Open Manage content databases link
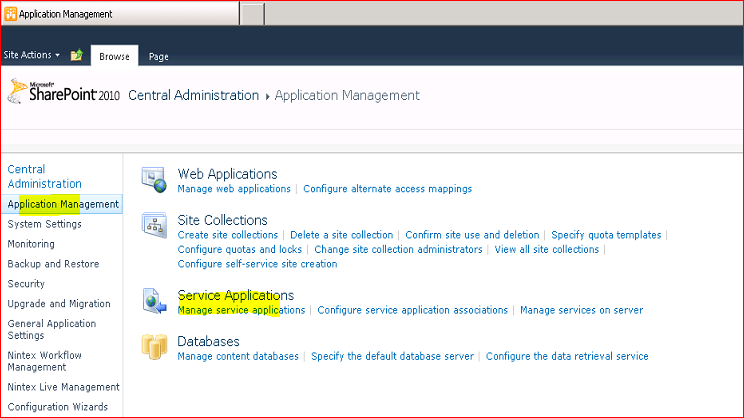 coord(238,356)
